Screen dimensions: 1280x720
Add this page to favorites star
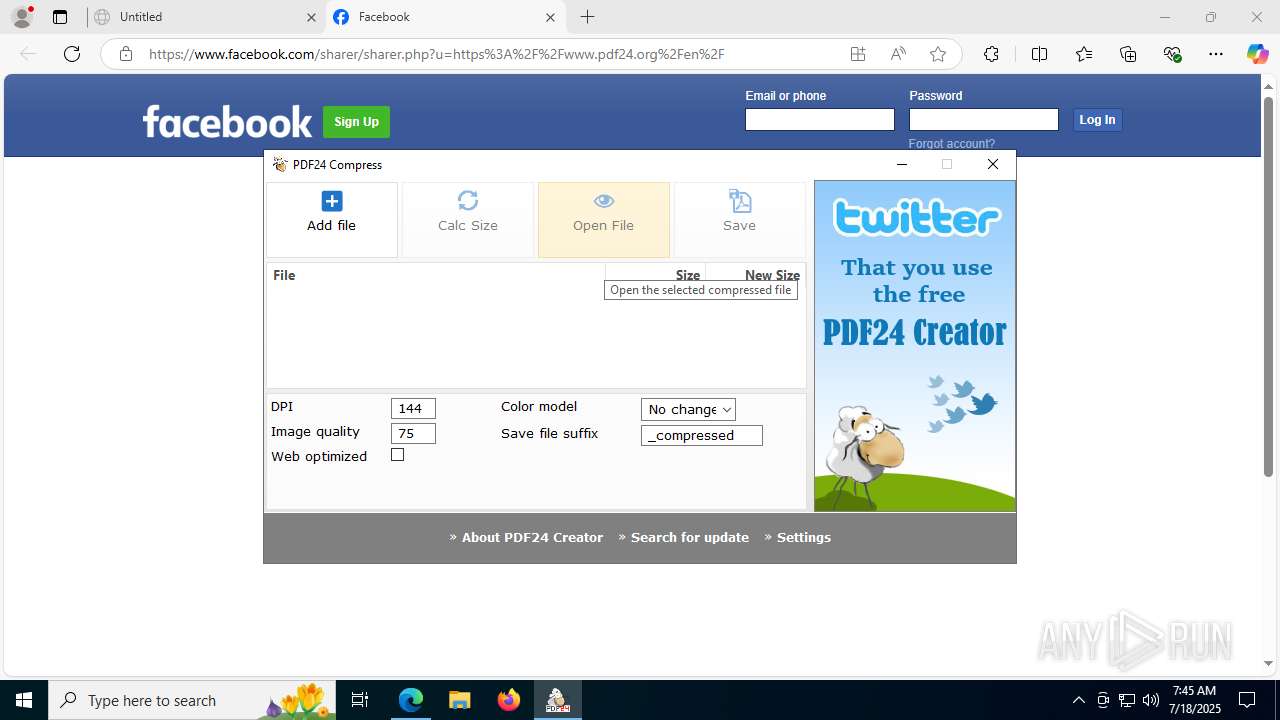click(x=938, y=54)
